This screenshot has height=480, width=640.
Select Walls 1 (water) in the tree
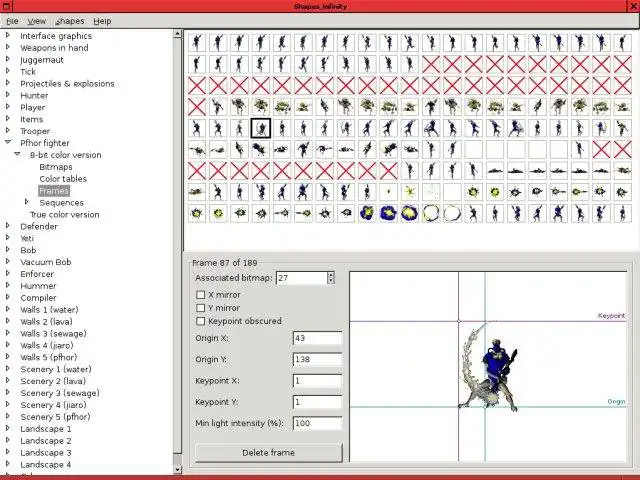coord(49,310)
